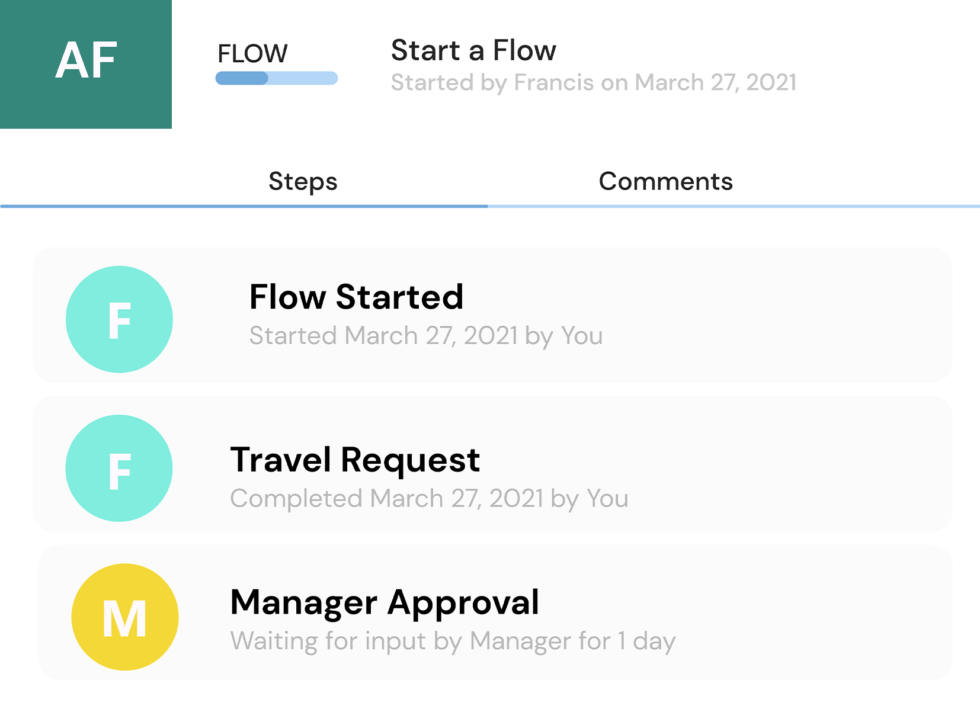Select the Steps tab
980x712 pixels.
pos(302,181)
